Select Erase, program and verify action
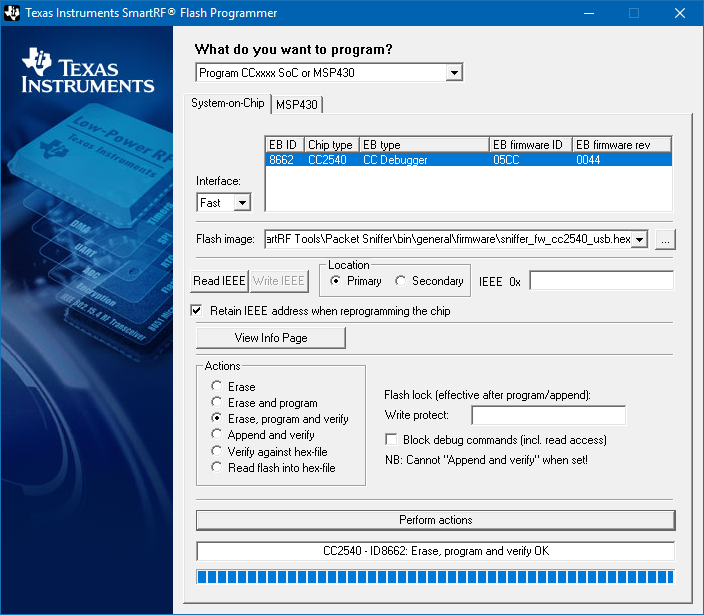The image size is (704, 615). pyautogui.click(x=216, y=418)
